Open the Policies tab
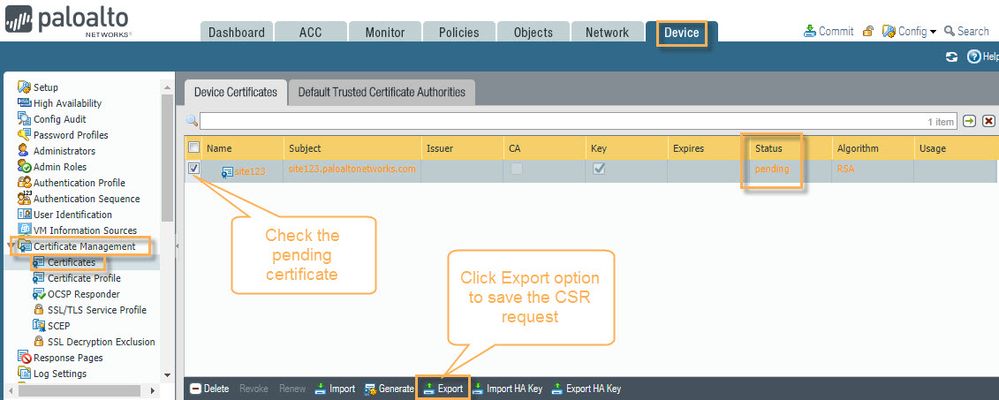Screen dimensions: 999x400 (x=459, y=32)
